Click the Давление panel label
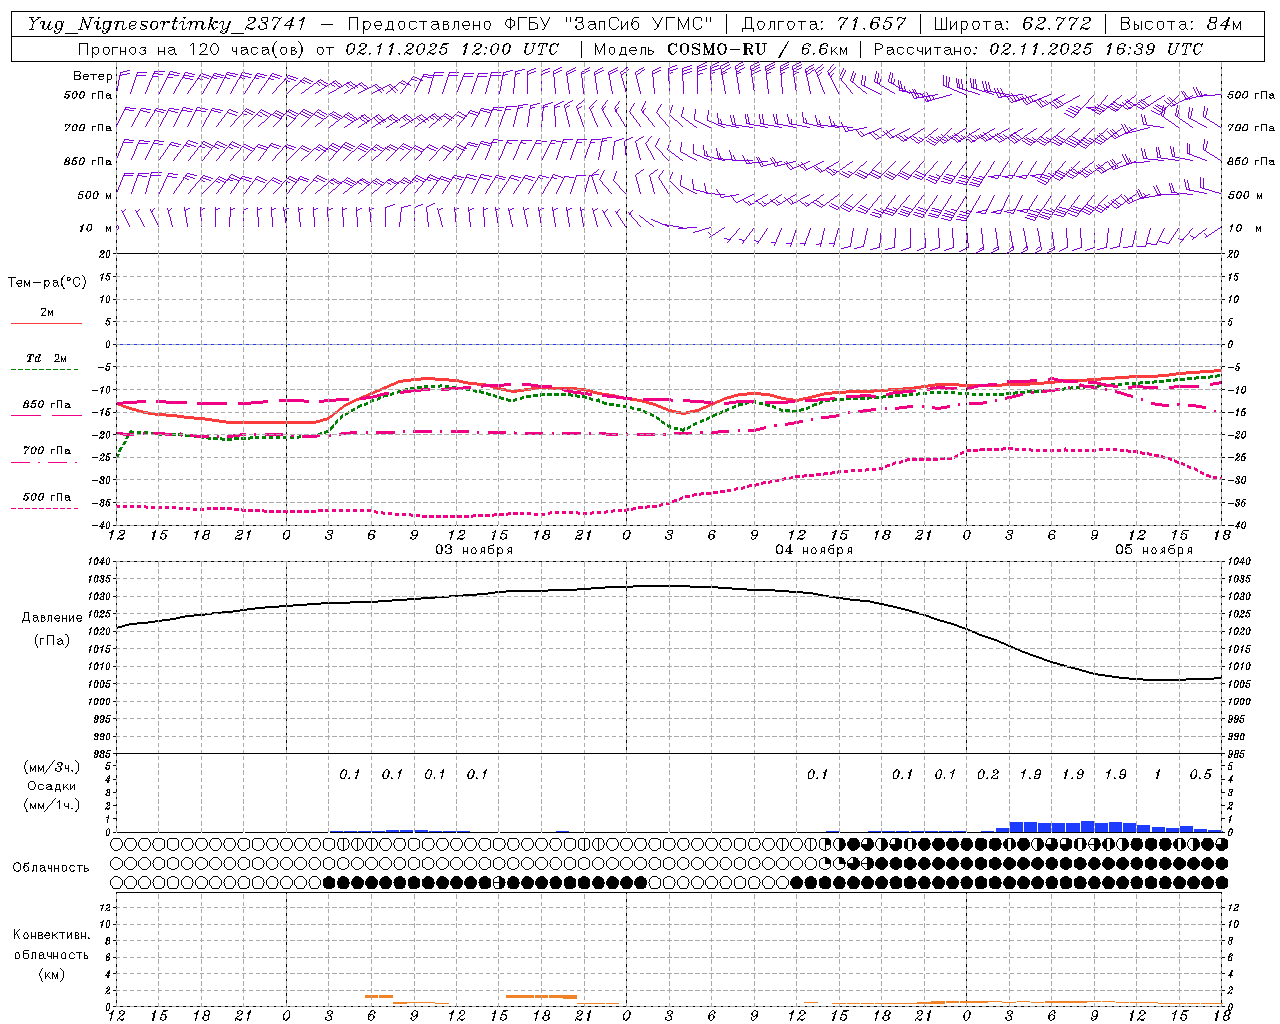 52,618
